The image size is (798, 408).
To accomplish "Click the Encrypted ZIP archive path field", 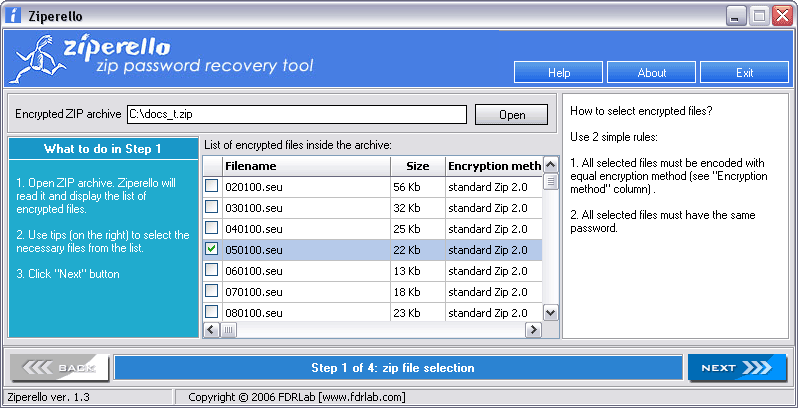I will (x=297, y=114).
